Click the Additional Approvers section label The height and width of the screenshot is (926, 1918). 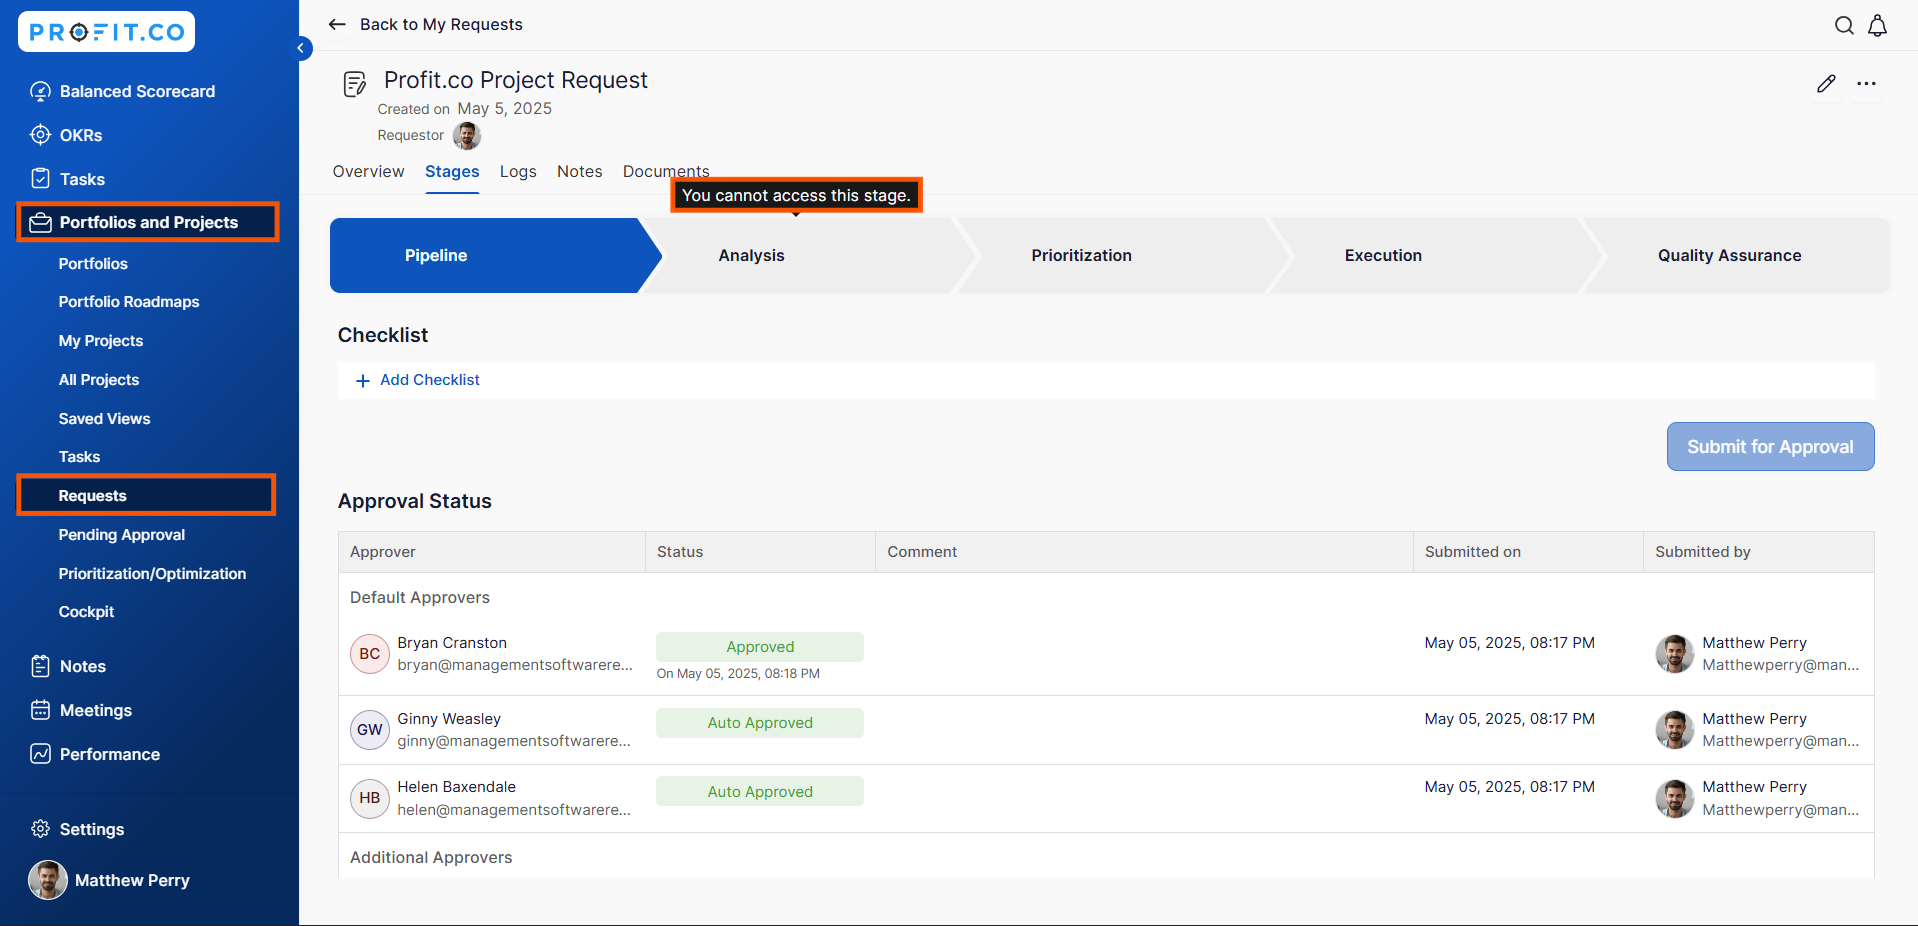pos(431,857)
